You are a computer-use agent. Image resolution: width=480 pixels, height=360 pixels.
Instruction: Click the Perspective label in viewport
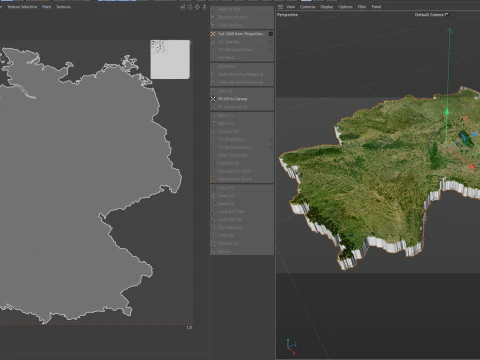coord(287,15)
